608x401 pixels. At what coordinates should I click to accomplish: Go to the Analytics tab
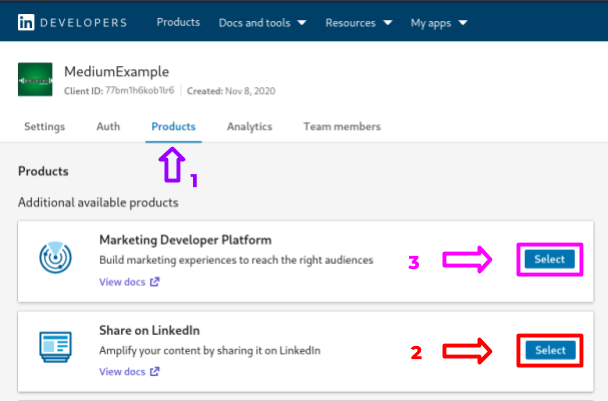[249, 127]
